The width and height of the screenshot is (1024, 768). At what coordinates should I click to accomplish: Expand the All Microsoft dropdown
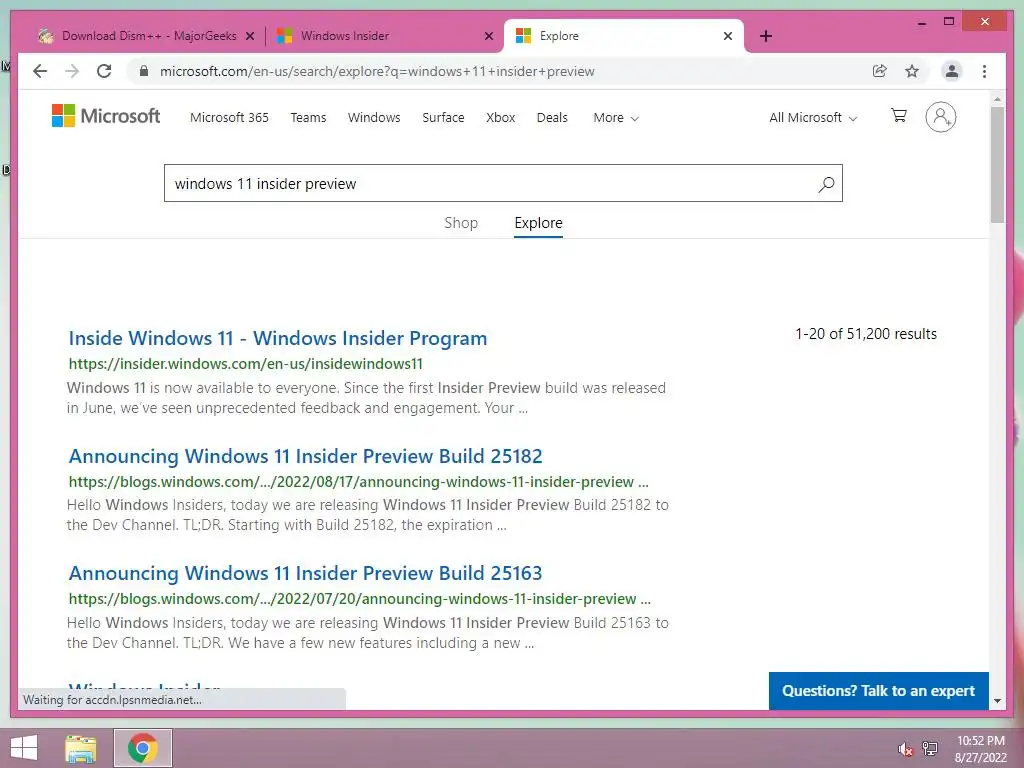pos(813,118)
